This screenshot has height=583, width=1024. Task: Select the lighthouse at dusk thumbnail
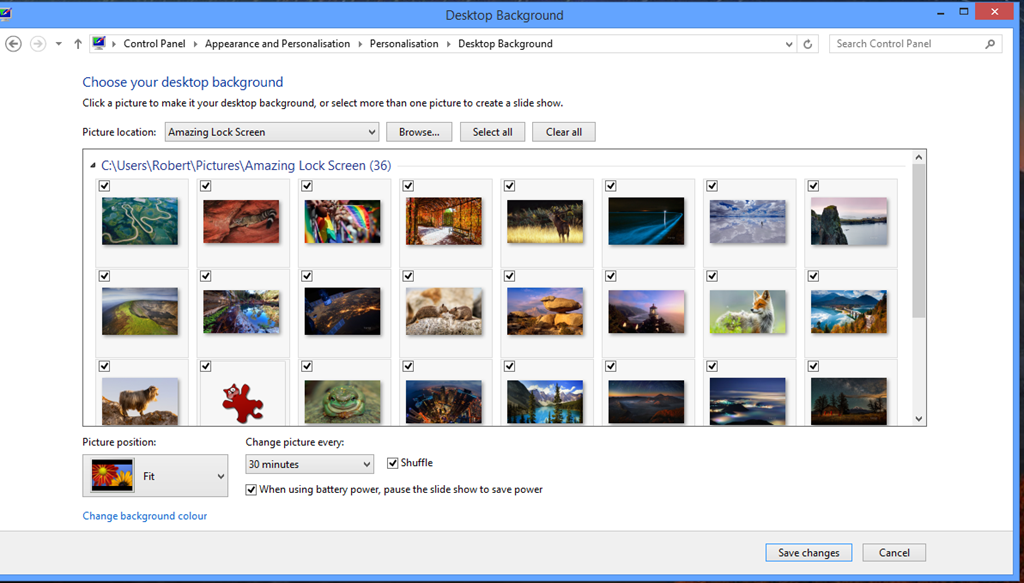coord(647,311)
